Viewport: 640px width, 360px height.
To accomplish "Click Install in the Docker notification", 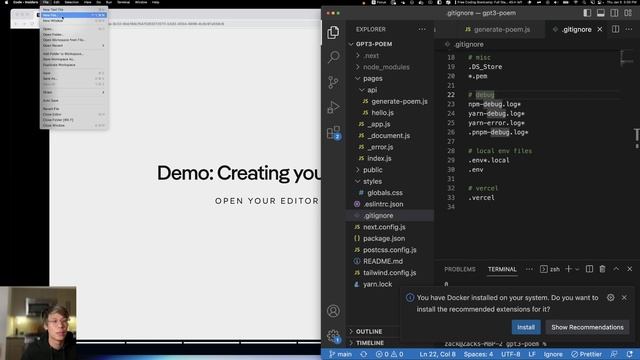I will (x=526, y=327).
